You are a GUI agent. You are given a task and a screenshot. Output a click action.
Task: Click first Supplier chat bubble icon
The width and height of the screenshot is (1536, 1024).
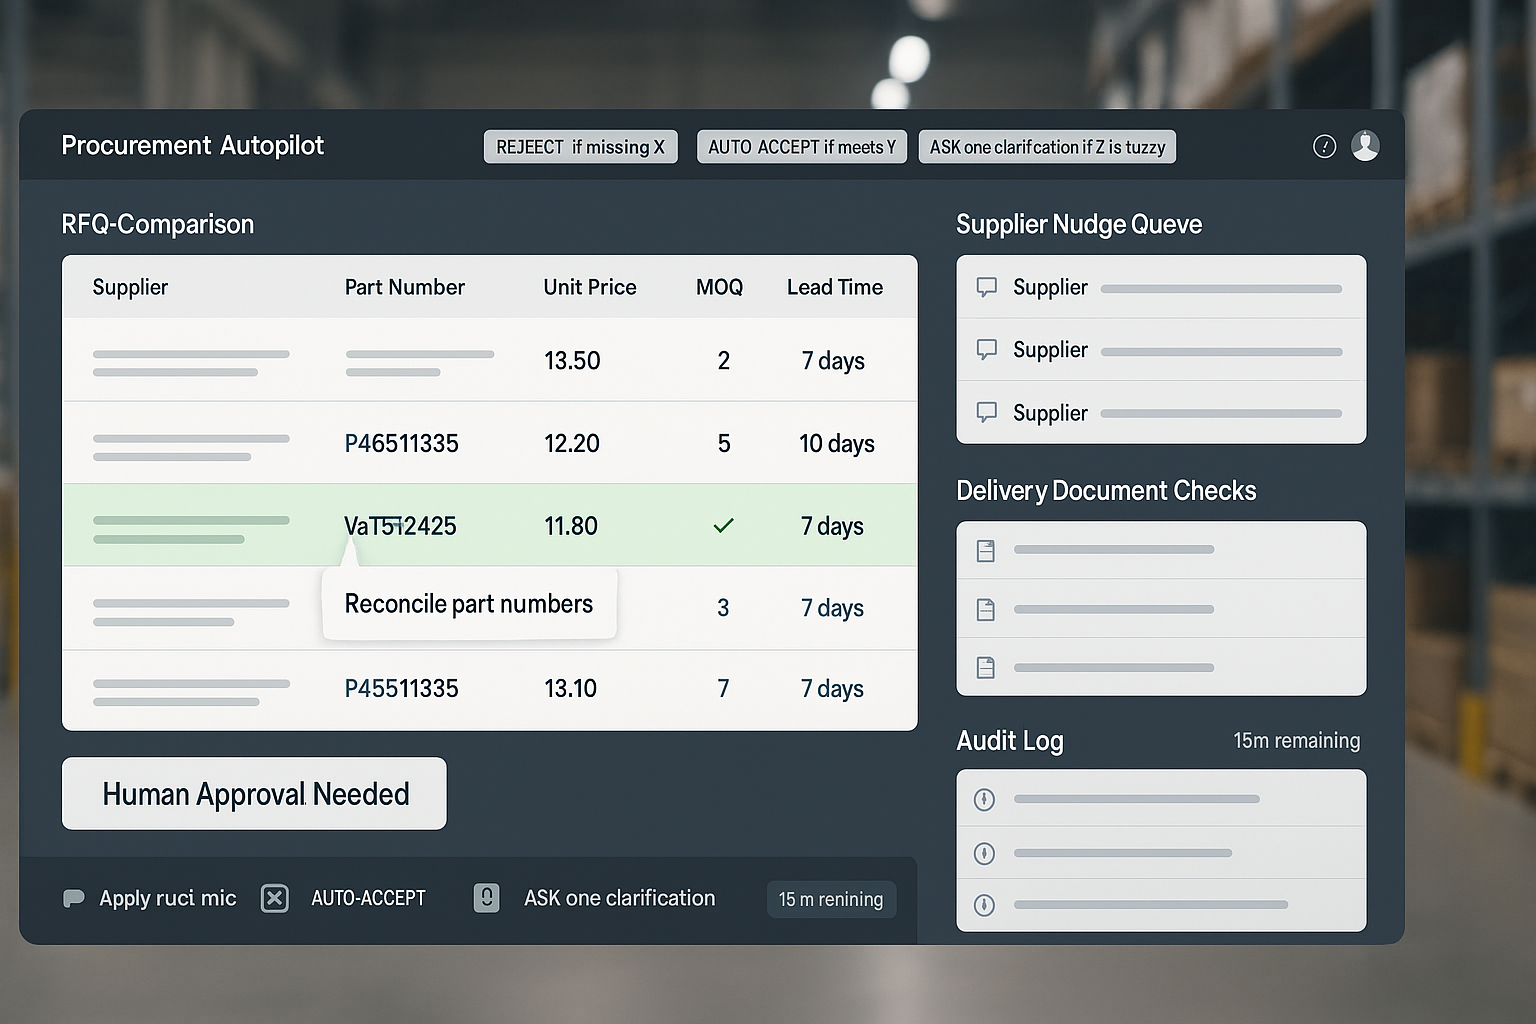tap(986, 288)
